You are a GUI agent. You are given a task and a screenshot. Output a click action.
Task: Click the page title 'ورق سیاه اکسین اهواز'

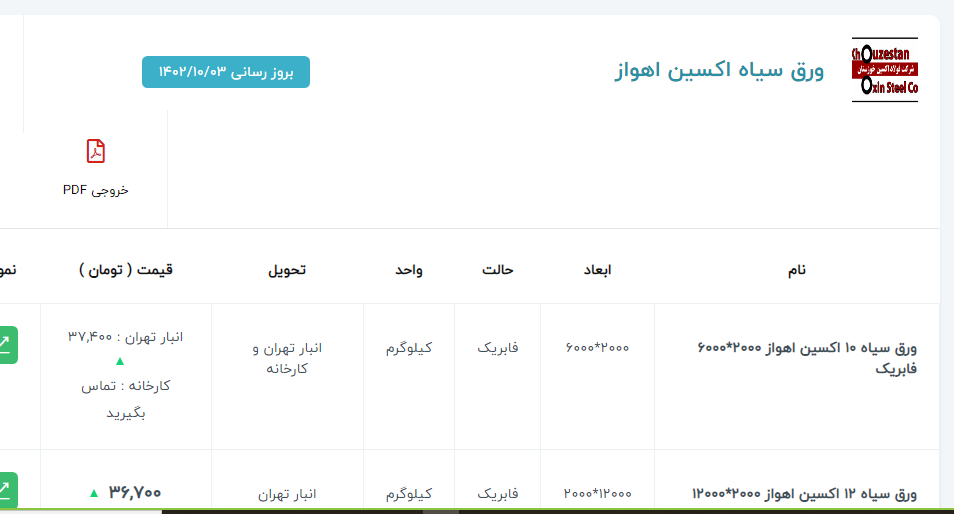pyautogui.click(x=719, y=72)
